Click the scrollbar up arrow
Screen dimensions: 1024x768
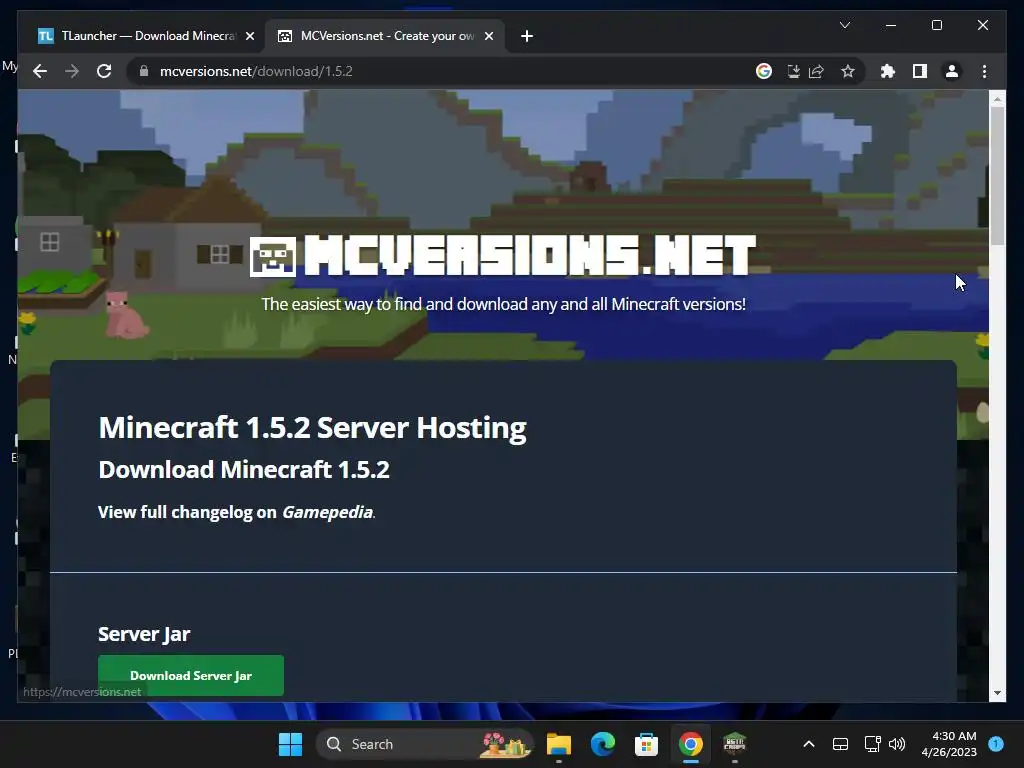[x=997, y=99]
